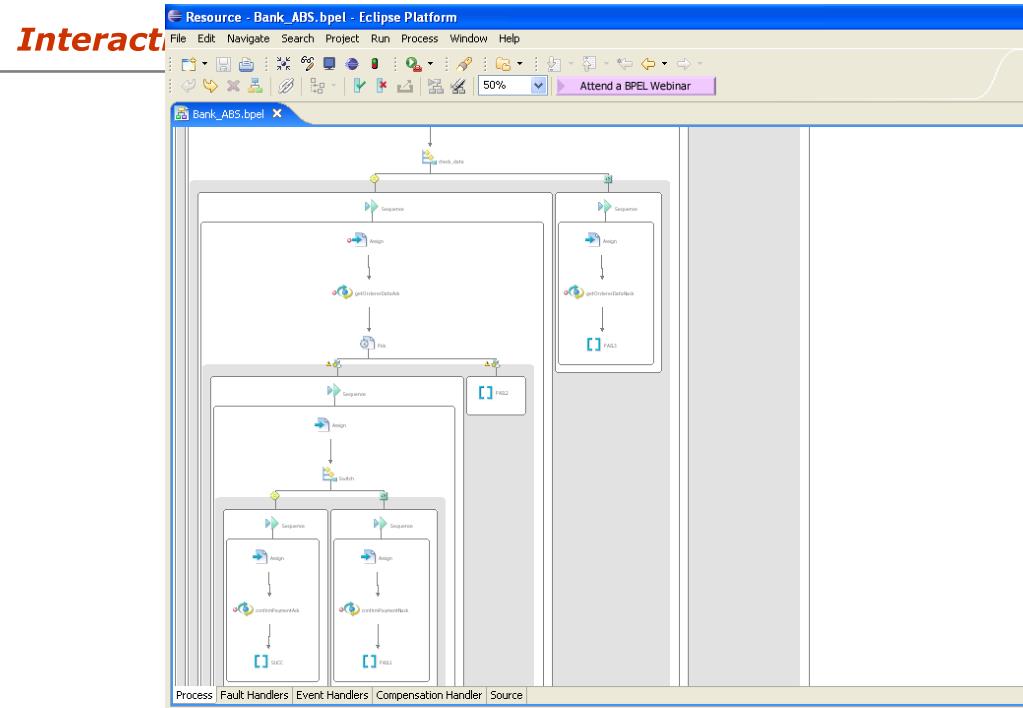Select the confirmPaymentAck invoke activity

tap(244, 609)
